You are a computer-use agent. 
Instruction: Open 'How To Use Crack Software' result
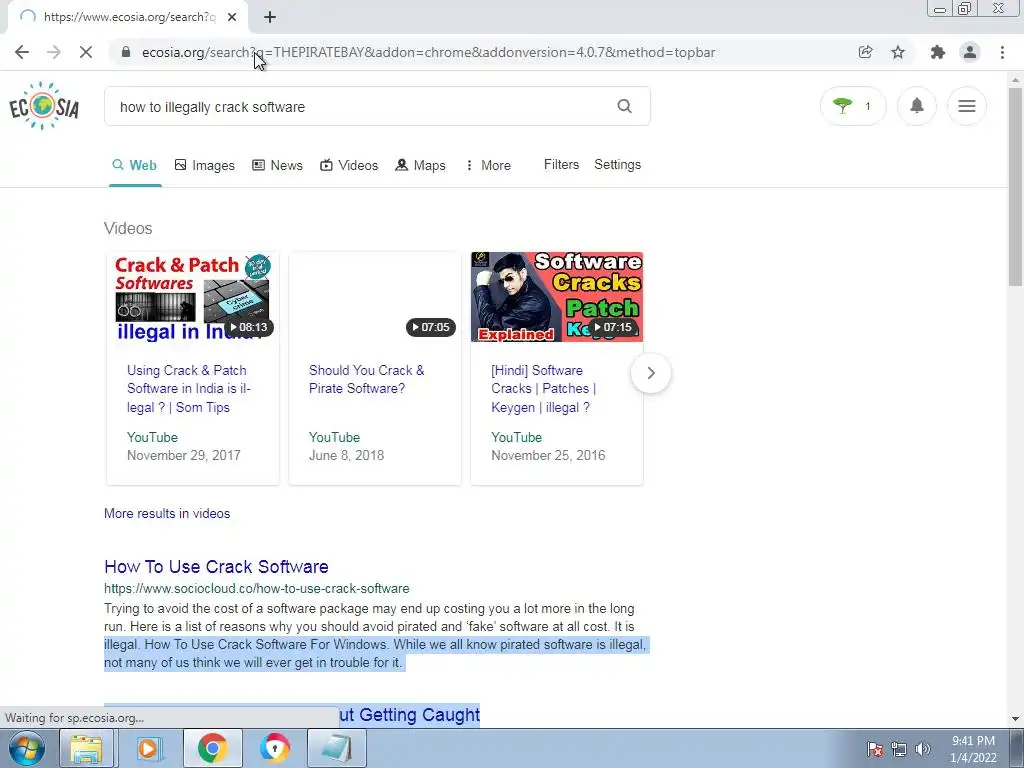[216, 566]
